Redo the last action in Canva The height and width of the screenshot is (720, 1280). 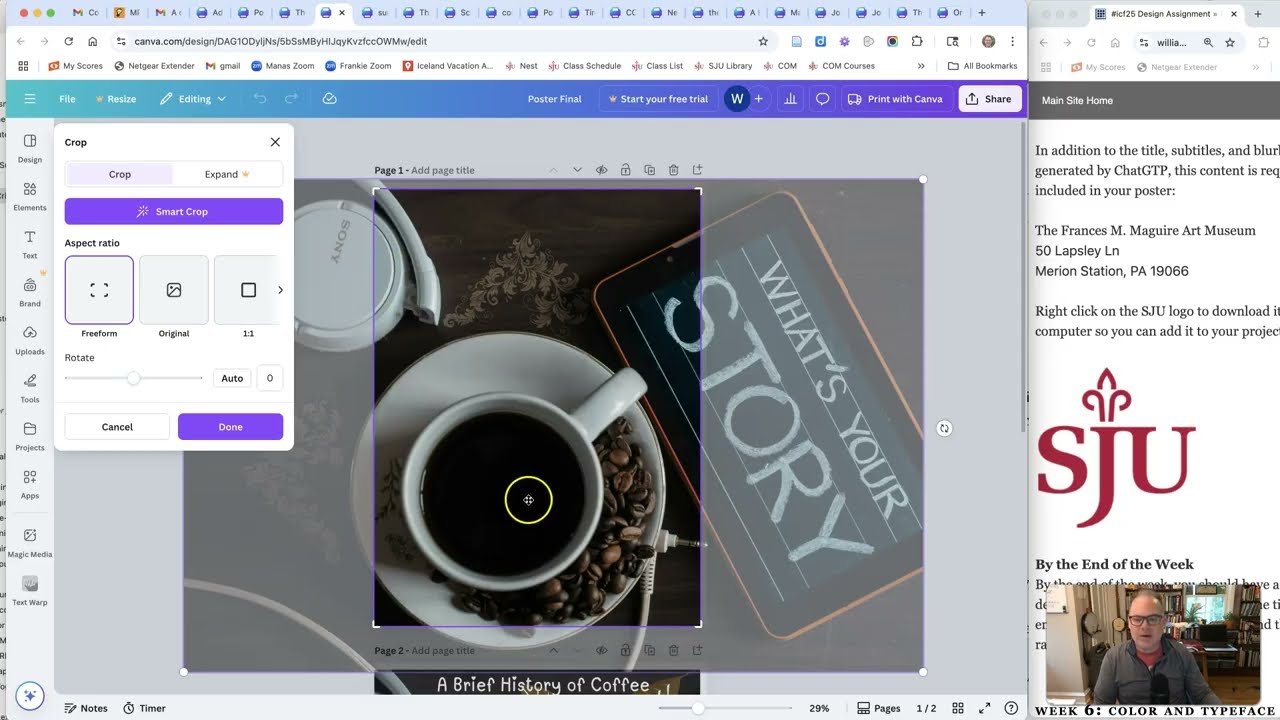point(291,99)
